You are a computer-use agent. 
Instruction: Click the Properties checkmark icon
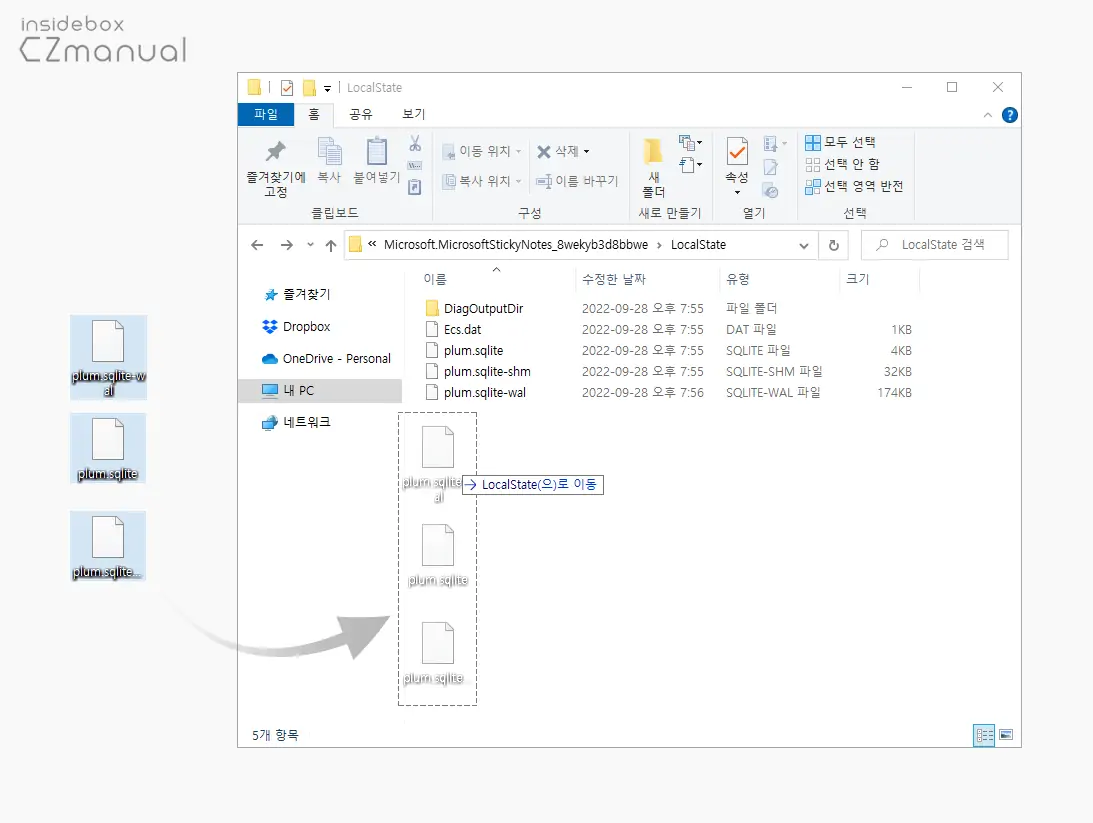click(x=737, y=151)
